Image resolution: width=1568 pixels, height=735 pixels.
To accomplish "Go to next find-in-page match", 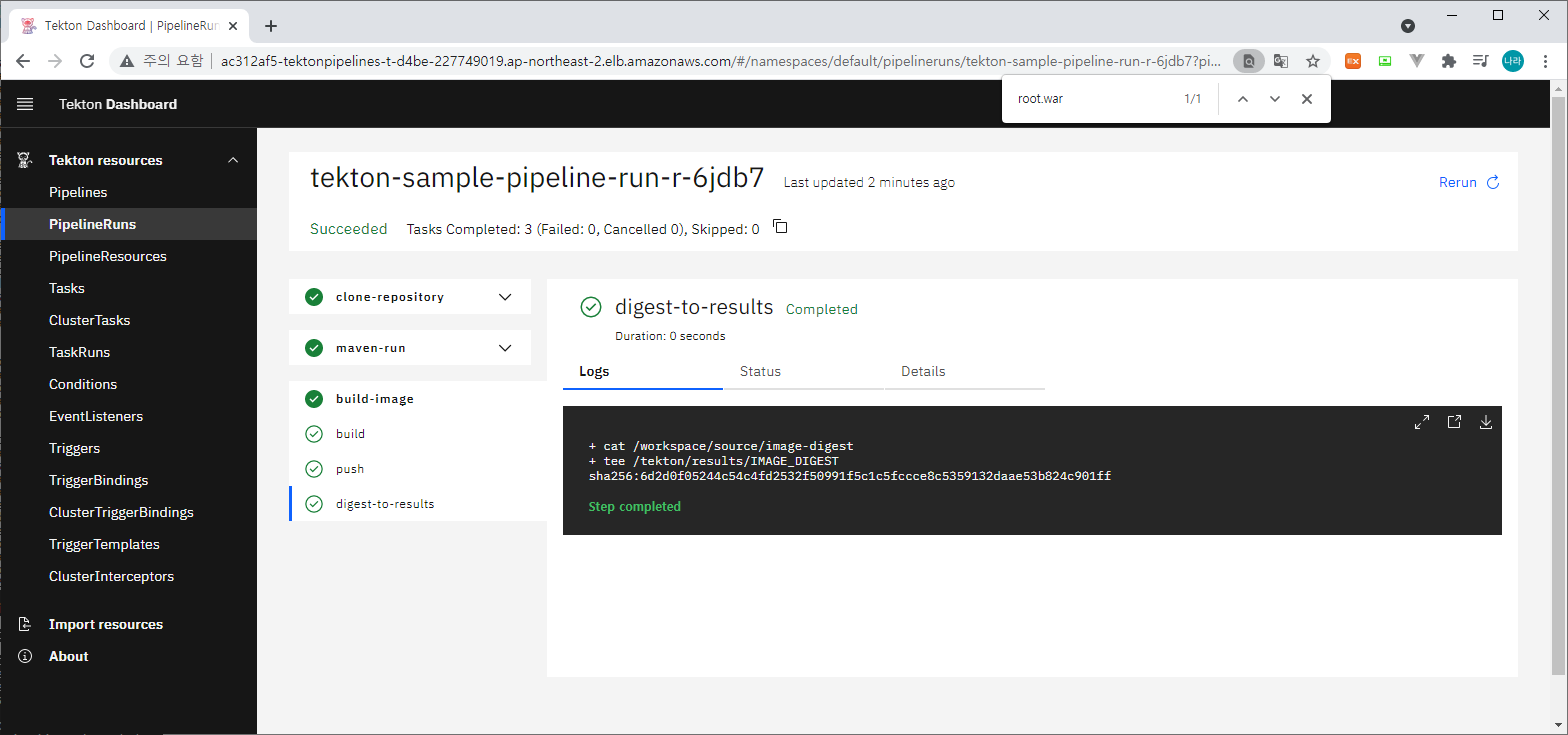I will pyautogui.click(x=1274, y=99).
